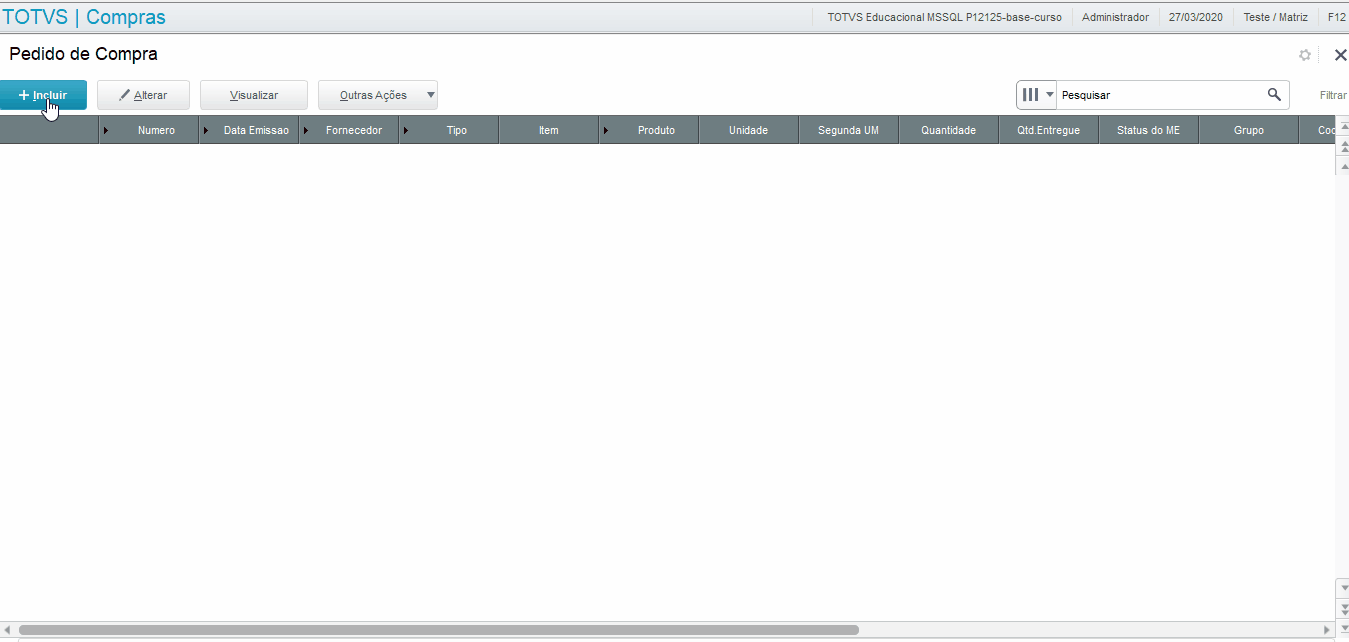Click the sort arrow in the Numero column

106,131
